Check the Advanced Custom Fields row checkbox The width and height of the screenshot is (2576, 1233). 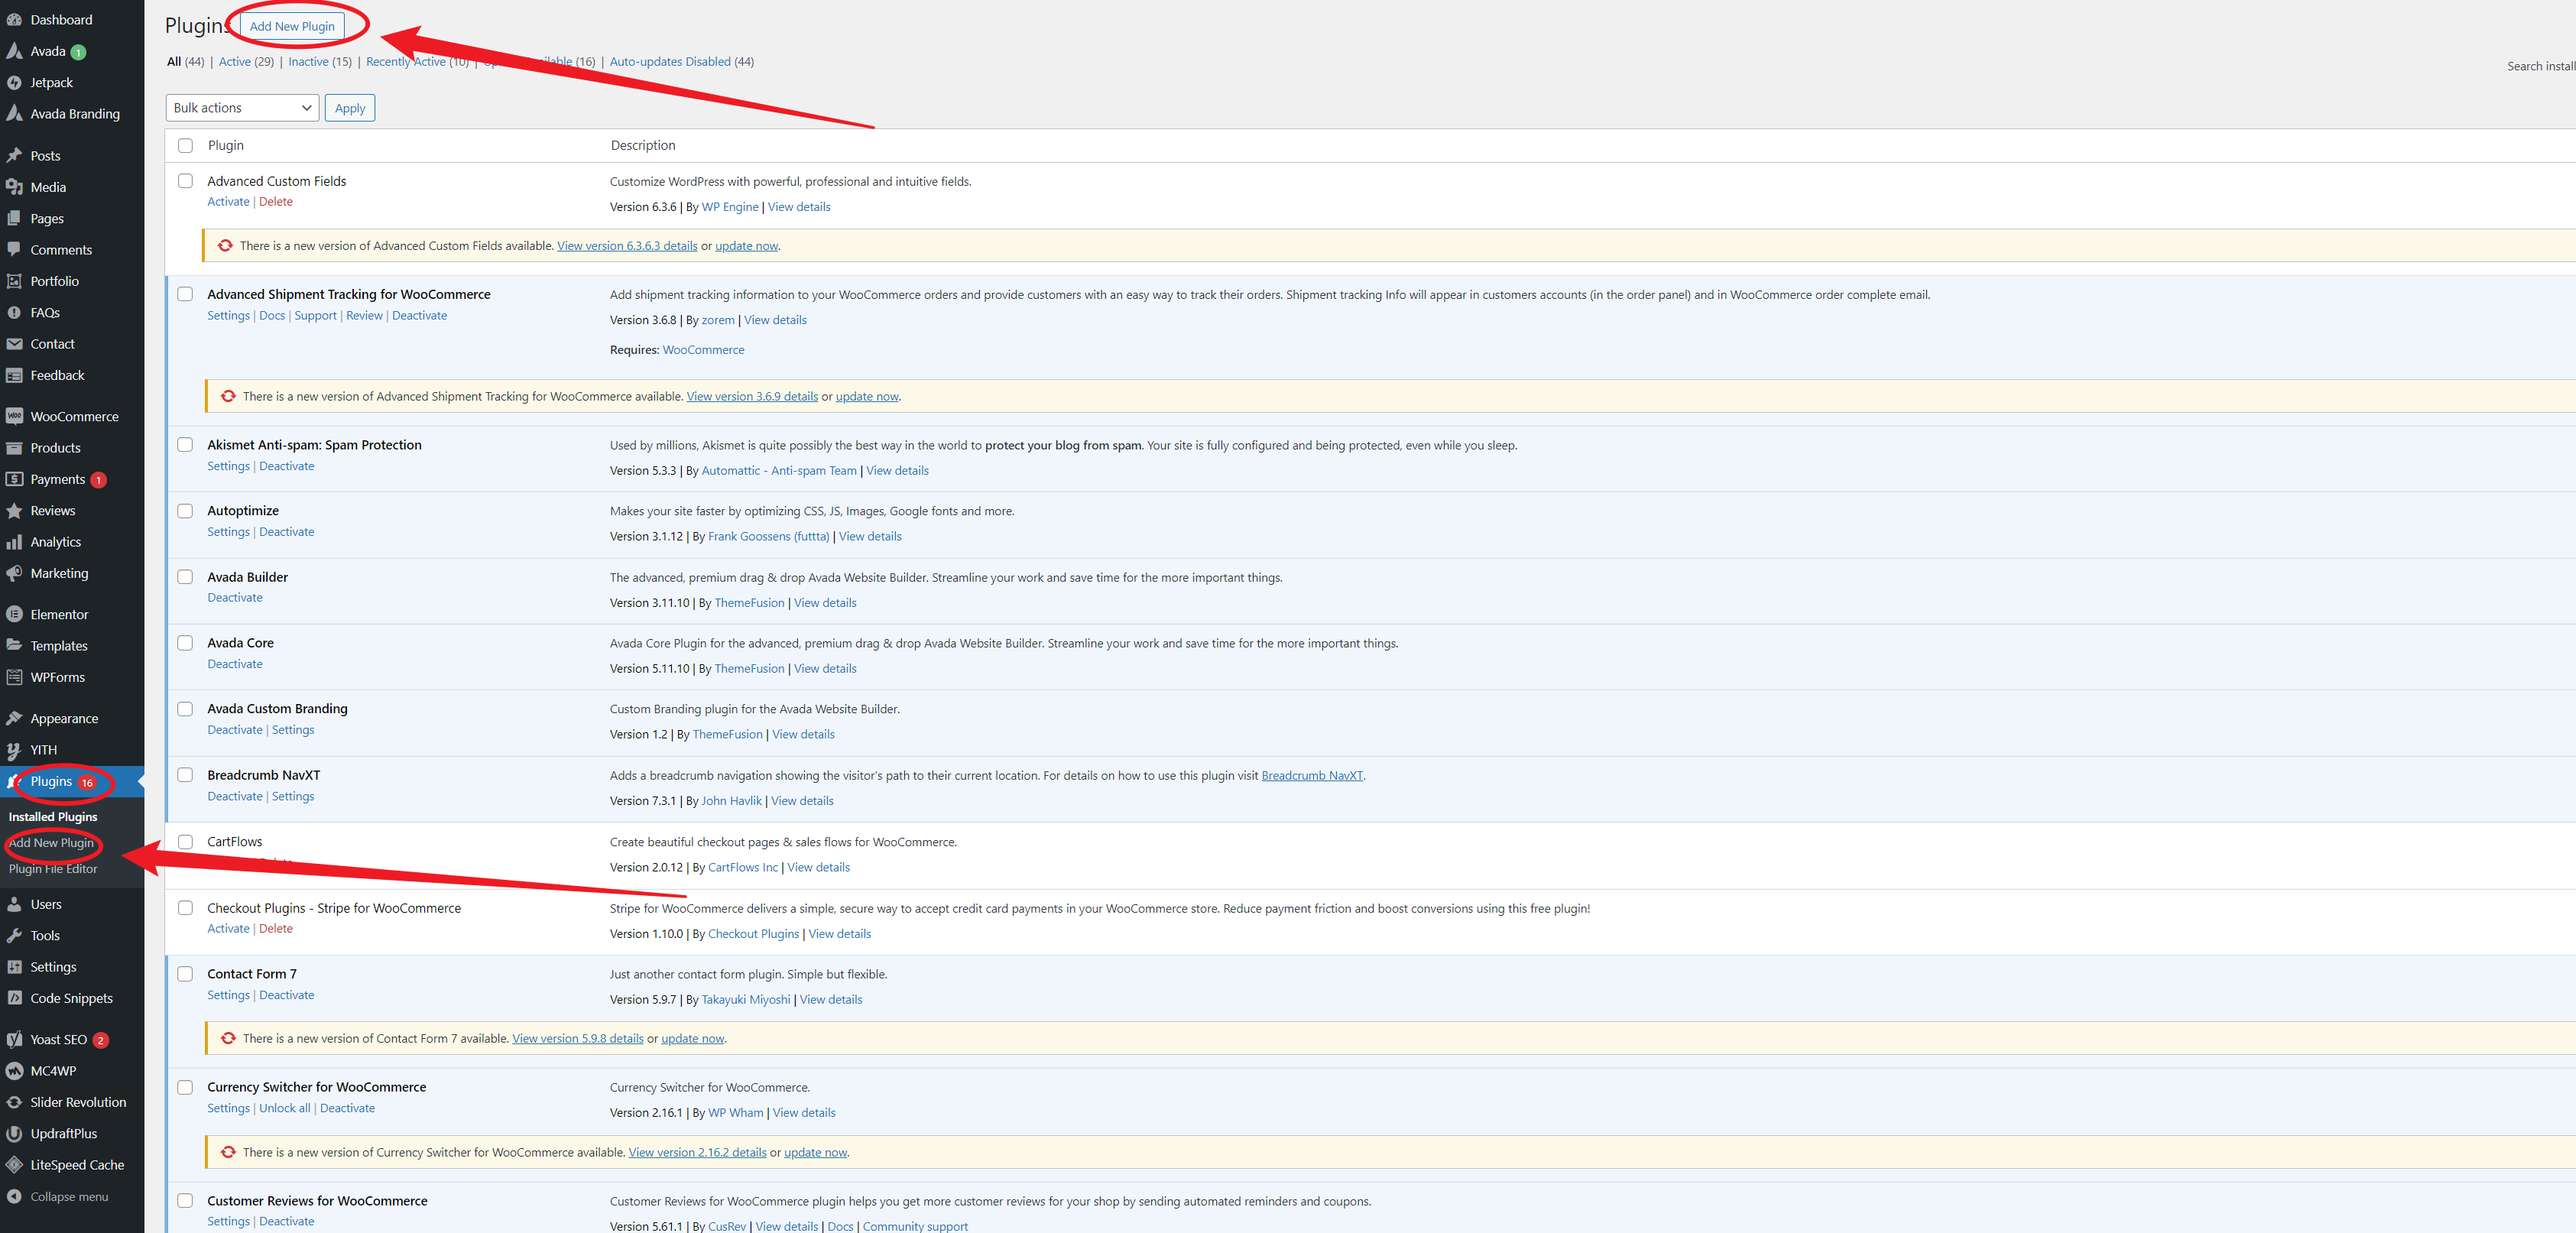tap(186, 181)
